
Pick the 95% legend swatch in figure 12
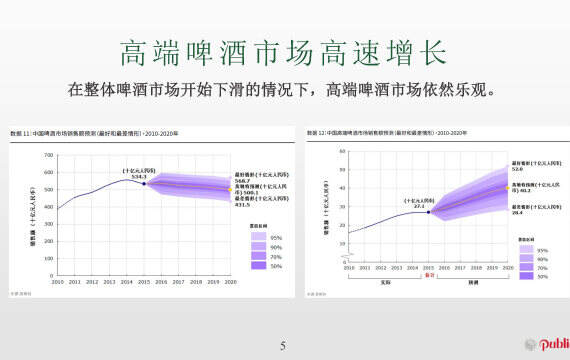pos(526,249)
